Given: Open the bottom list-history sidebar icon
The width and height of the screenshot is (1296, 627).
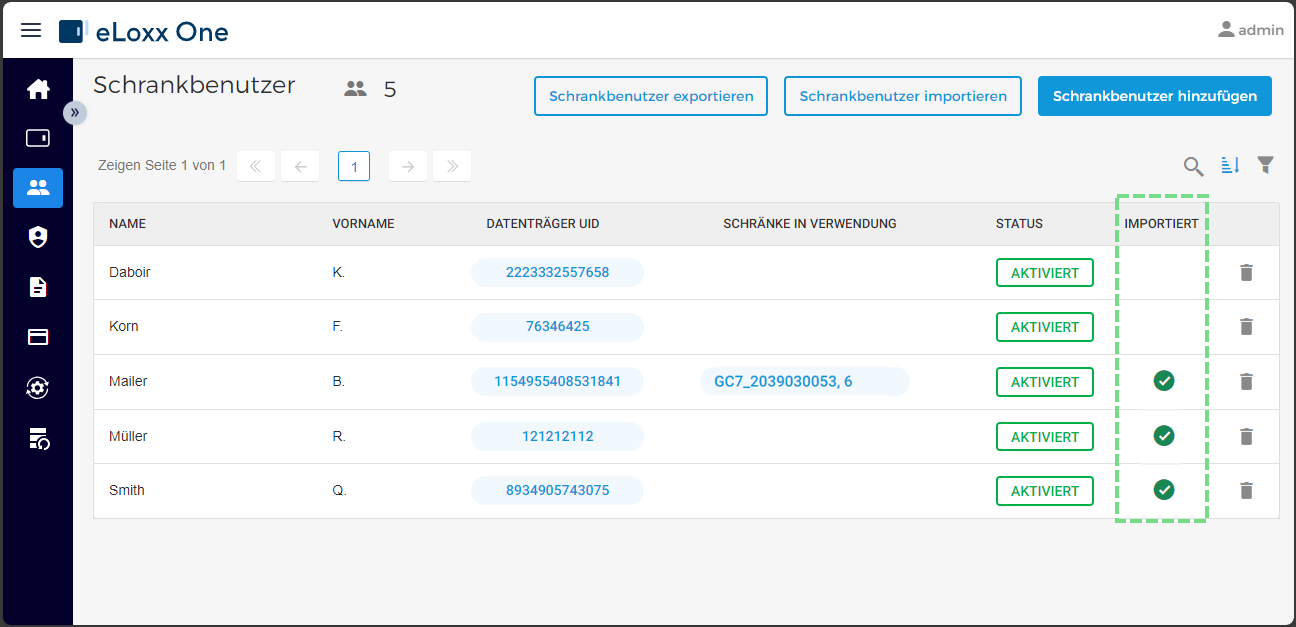Looking at the screenshot, I should (x=38, y=437).
